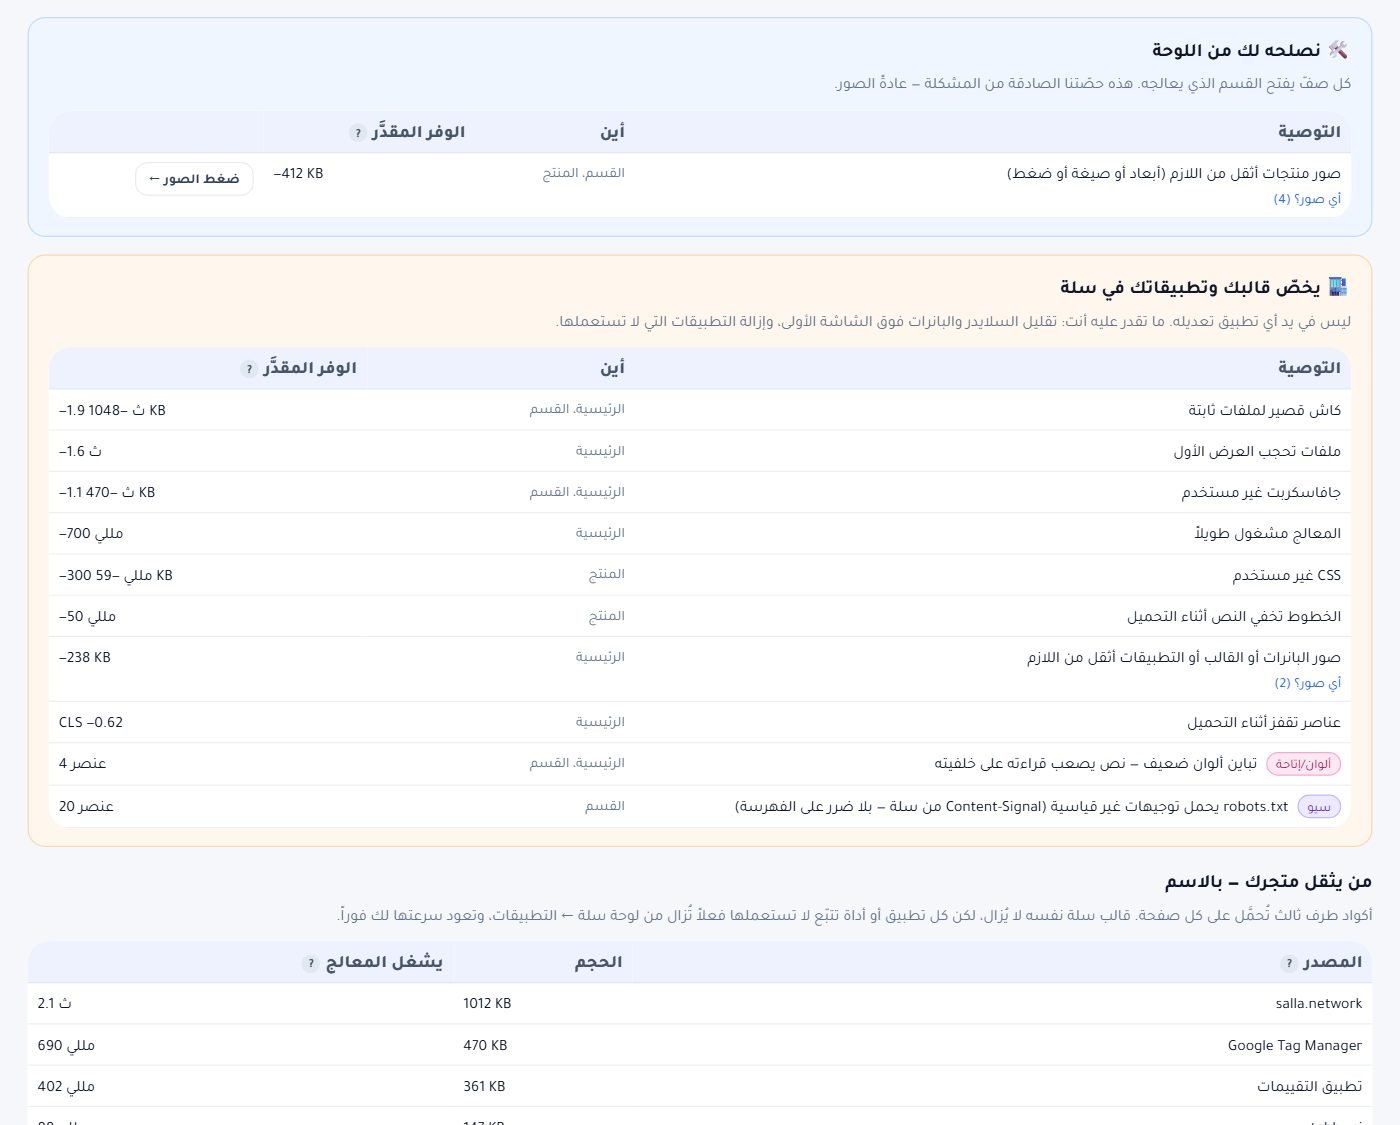
Task: Click the salla.network source row
Action: [x=700, y=1003]
